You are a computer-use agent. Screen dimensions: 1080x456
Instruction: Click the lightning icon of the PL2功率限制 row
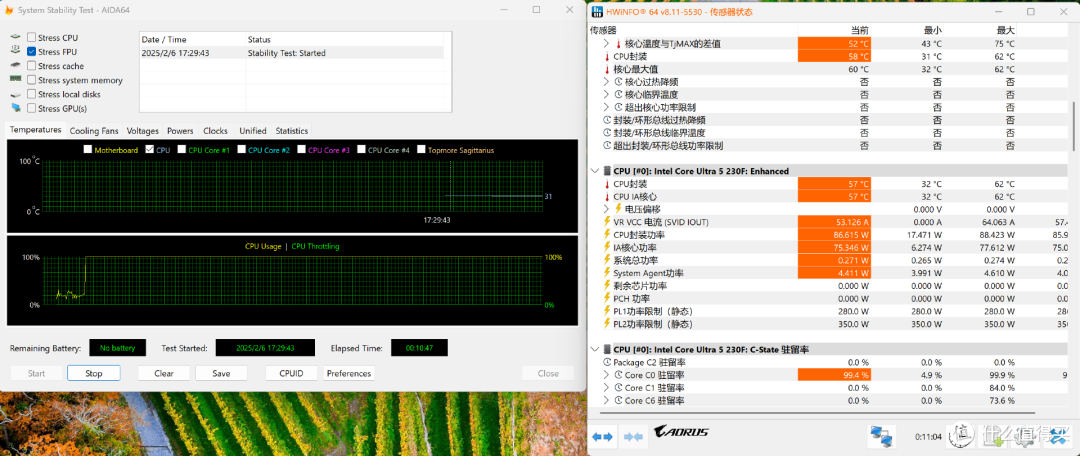607,324
